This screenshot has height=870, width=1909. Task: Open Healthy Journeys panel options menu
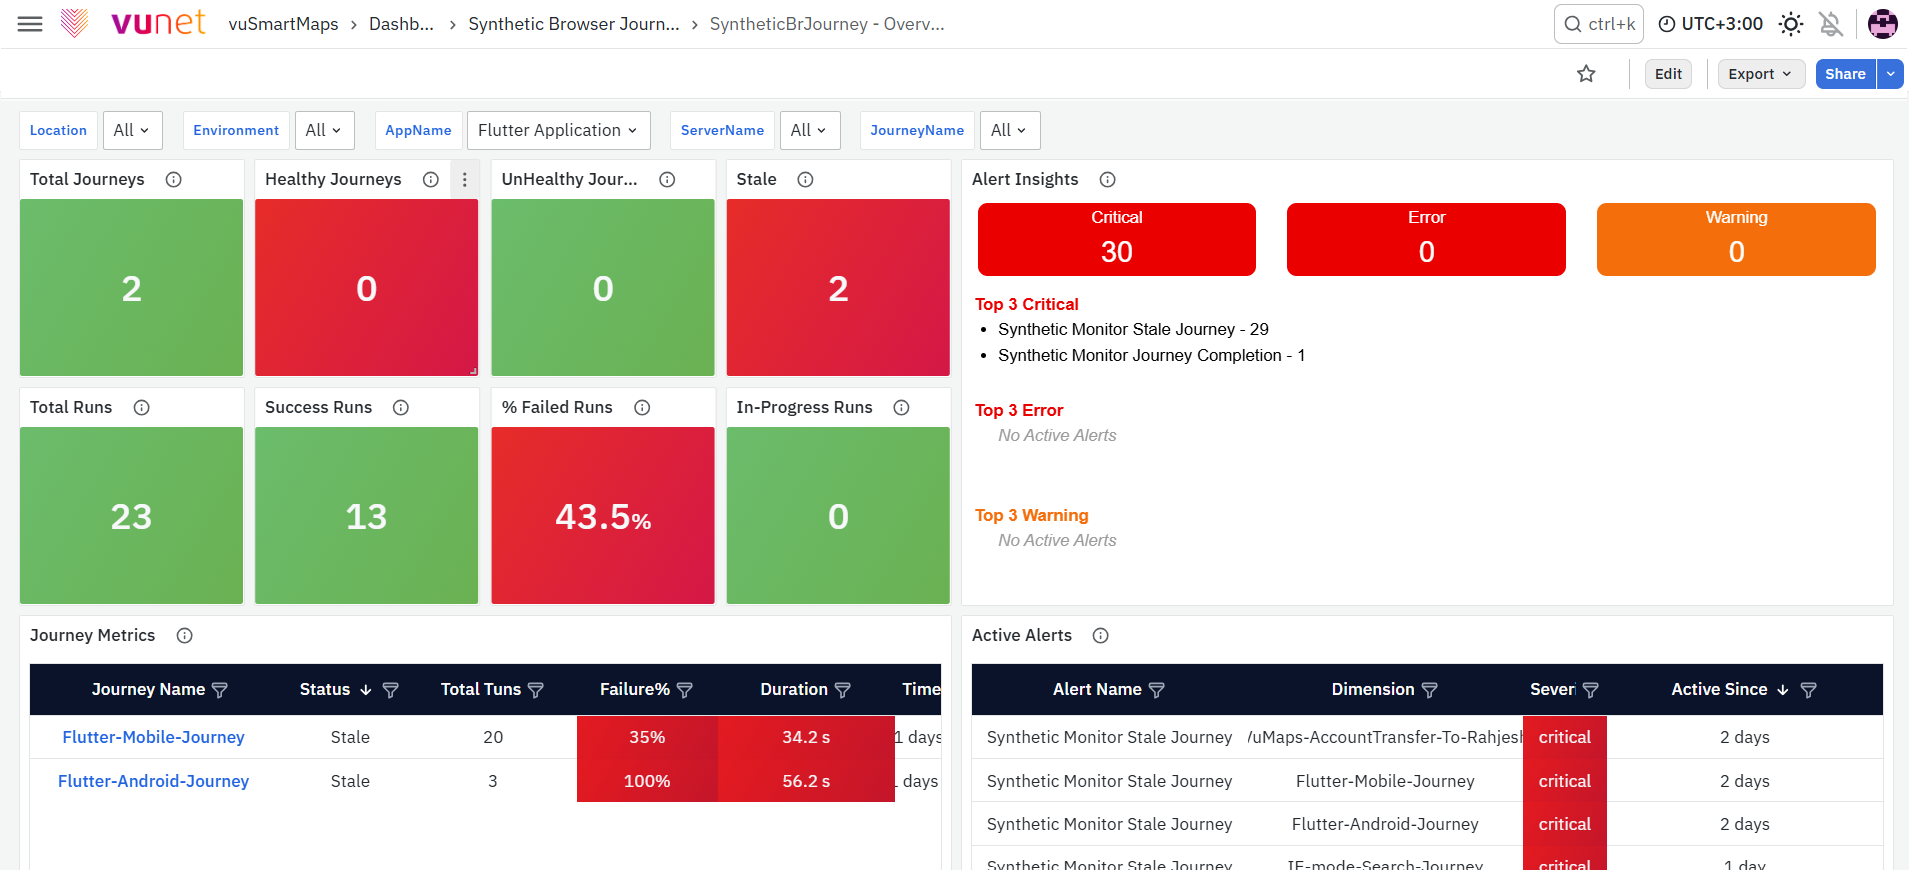[x=464, y=180]
